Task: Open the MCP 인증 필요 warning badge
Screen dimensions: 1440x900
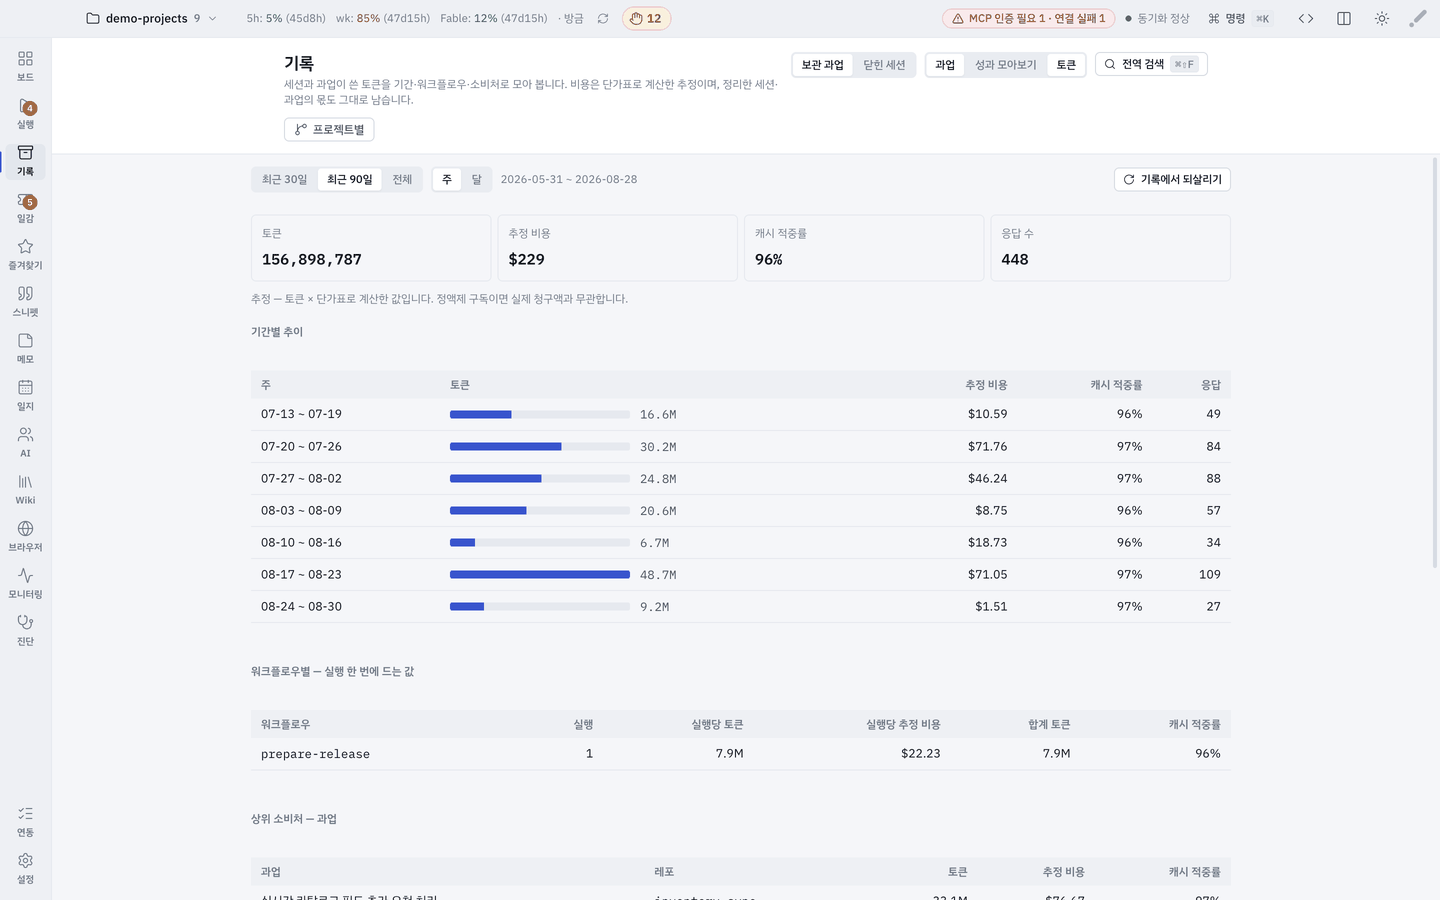Action: (1028, 18)
